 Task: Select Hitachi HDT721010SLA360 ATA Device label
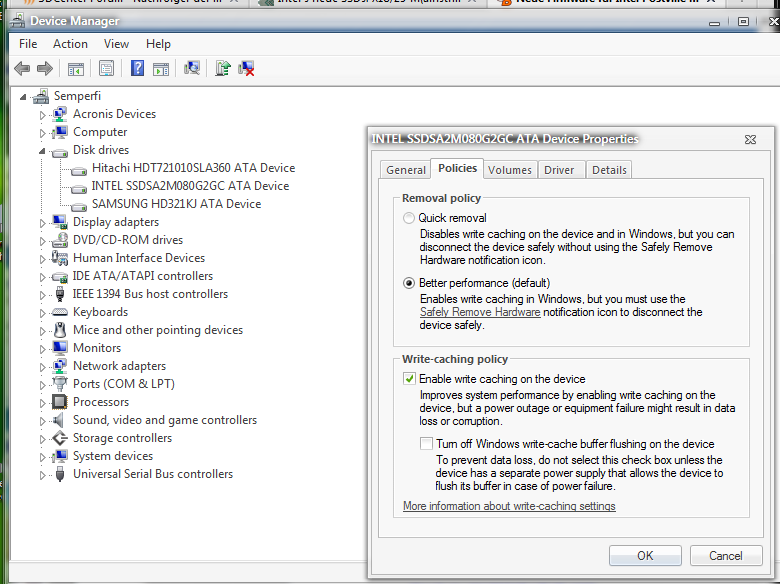pos(194,168)
